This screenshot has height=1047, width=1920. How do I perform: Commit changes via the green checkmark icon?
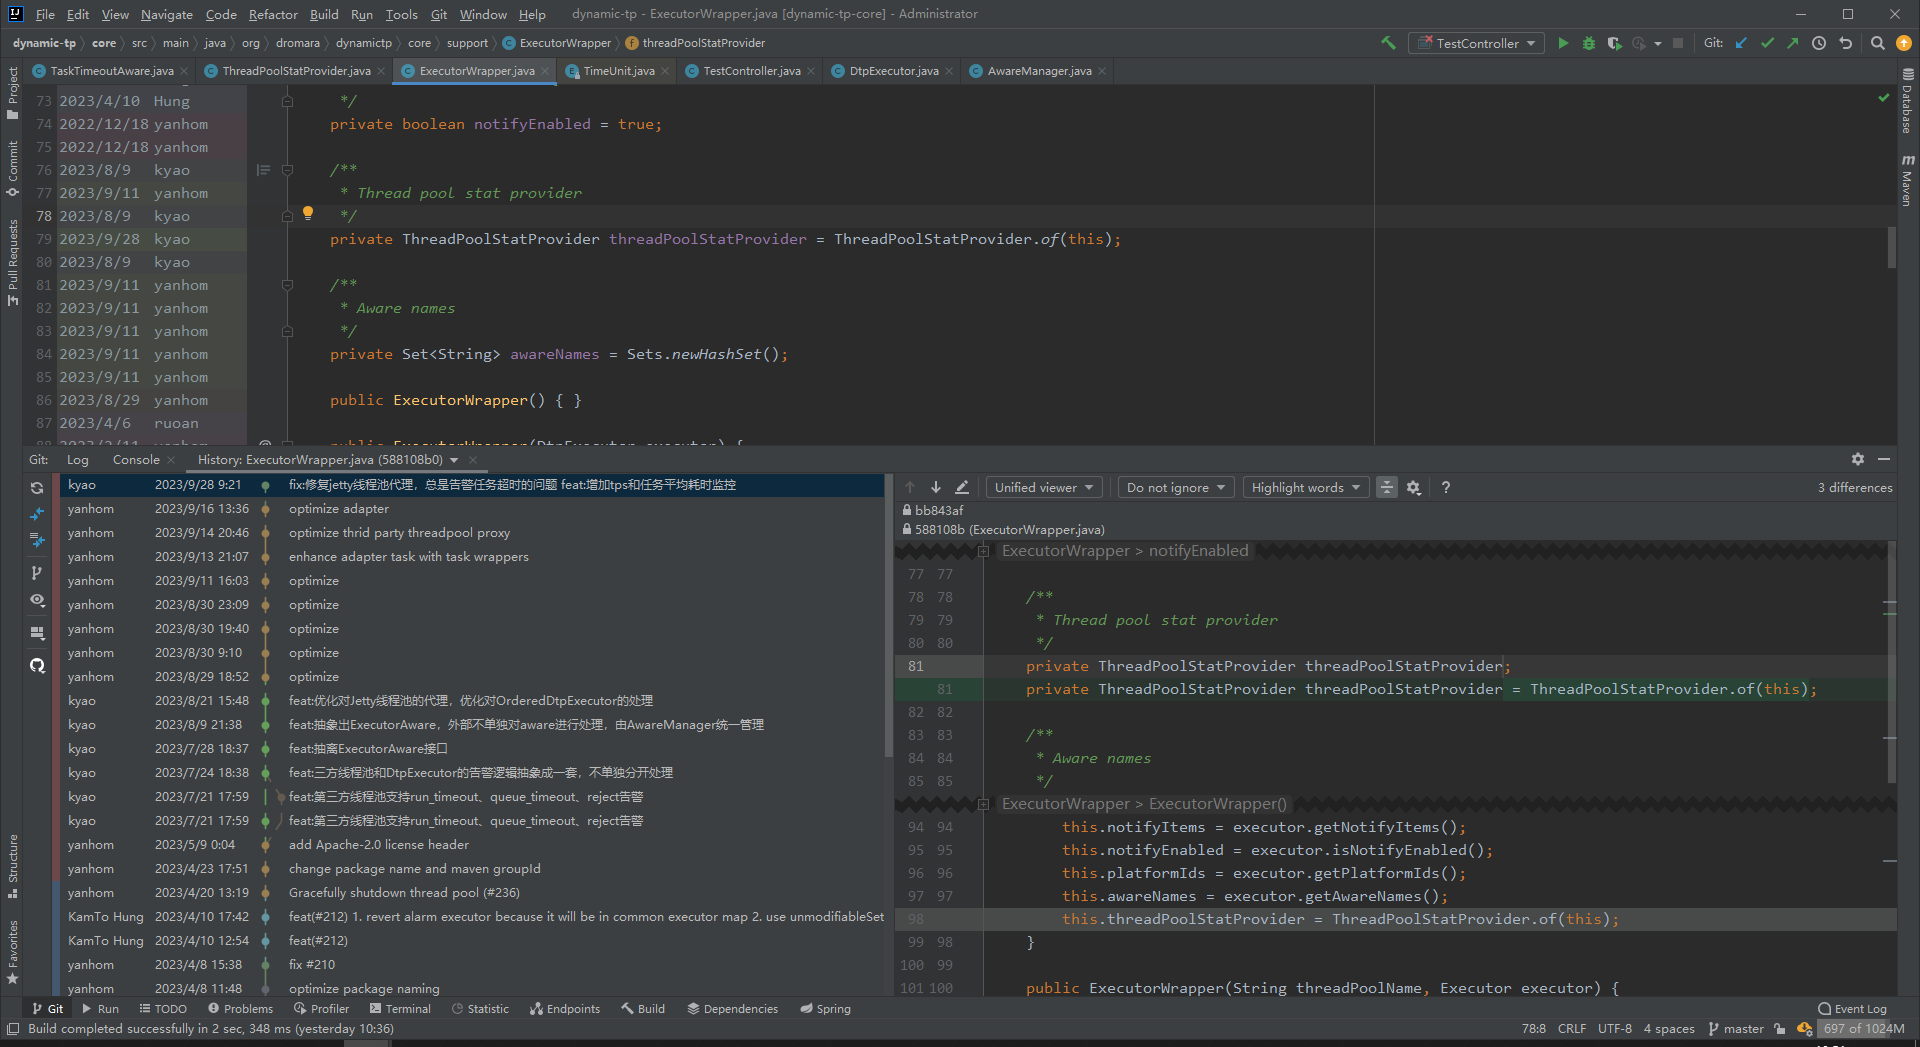pyautogui.click(x=1767, y=43)
